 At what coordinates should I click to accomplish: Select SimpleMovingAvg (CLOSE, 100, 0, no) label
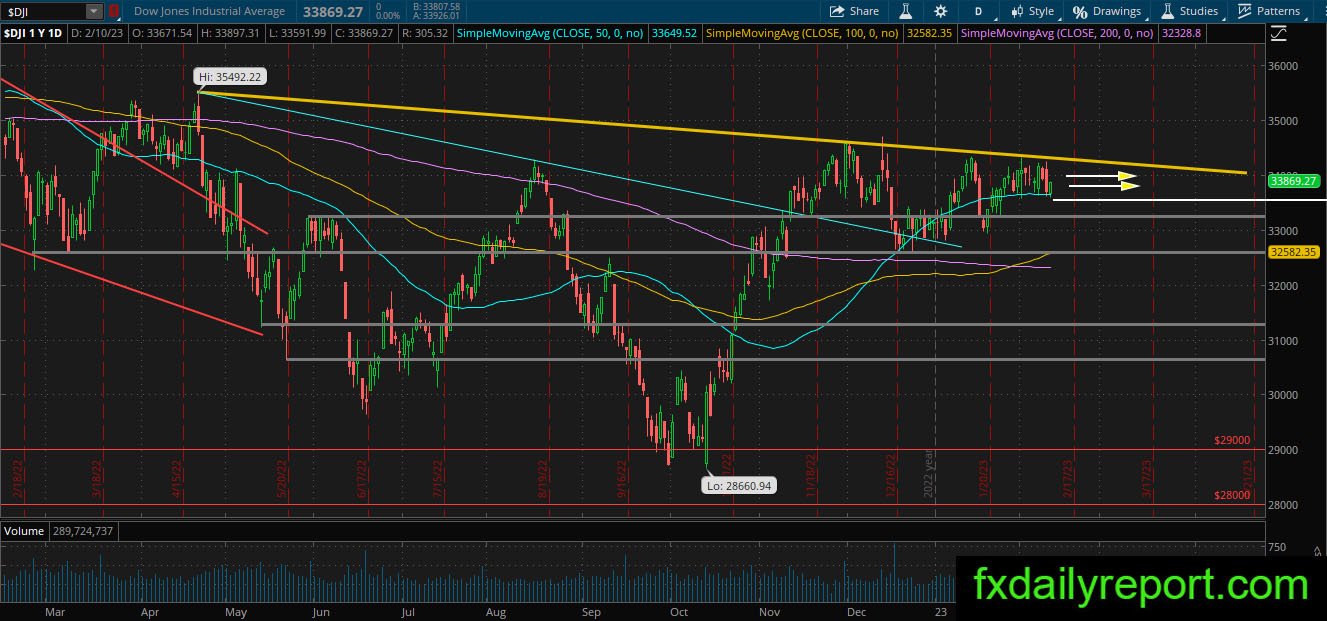[x=802, y=33]
